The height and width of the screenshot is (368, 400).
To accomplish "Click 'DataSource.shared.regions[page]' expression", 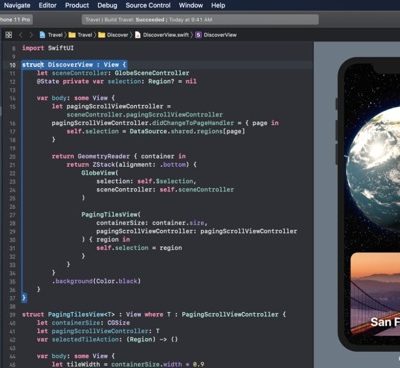I will (x=187, y=131).
